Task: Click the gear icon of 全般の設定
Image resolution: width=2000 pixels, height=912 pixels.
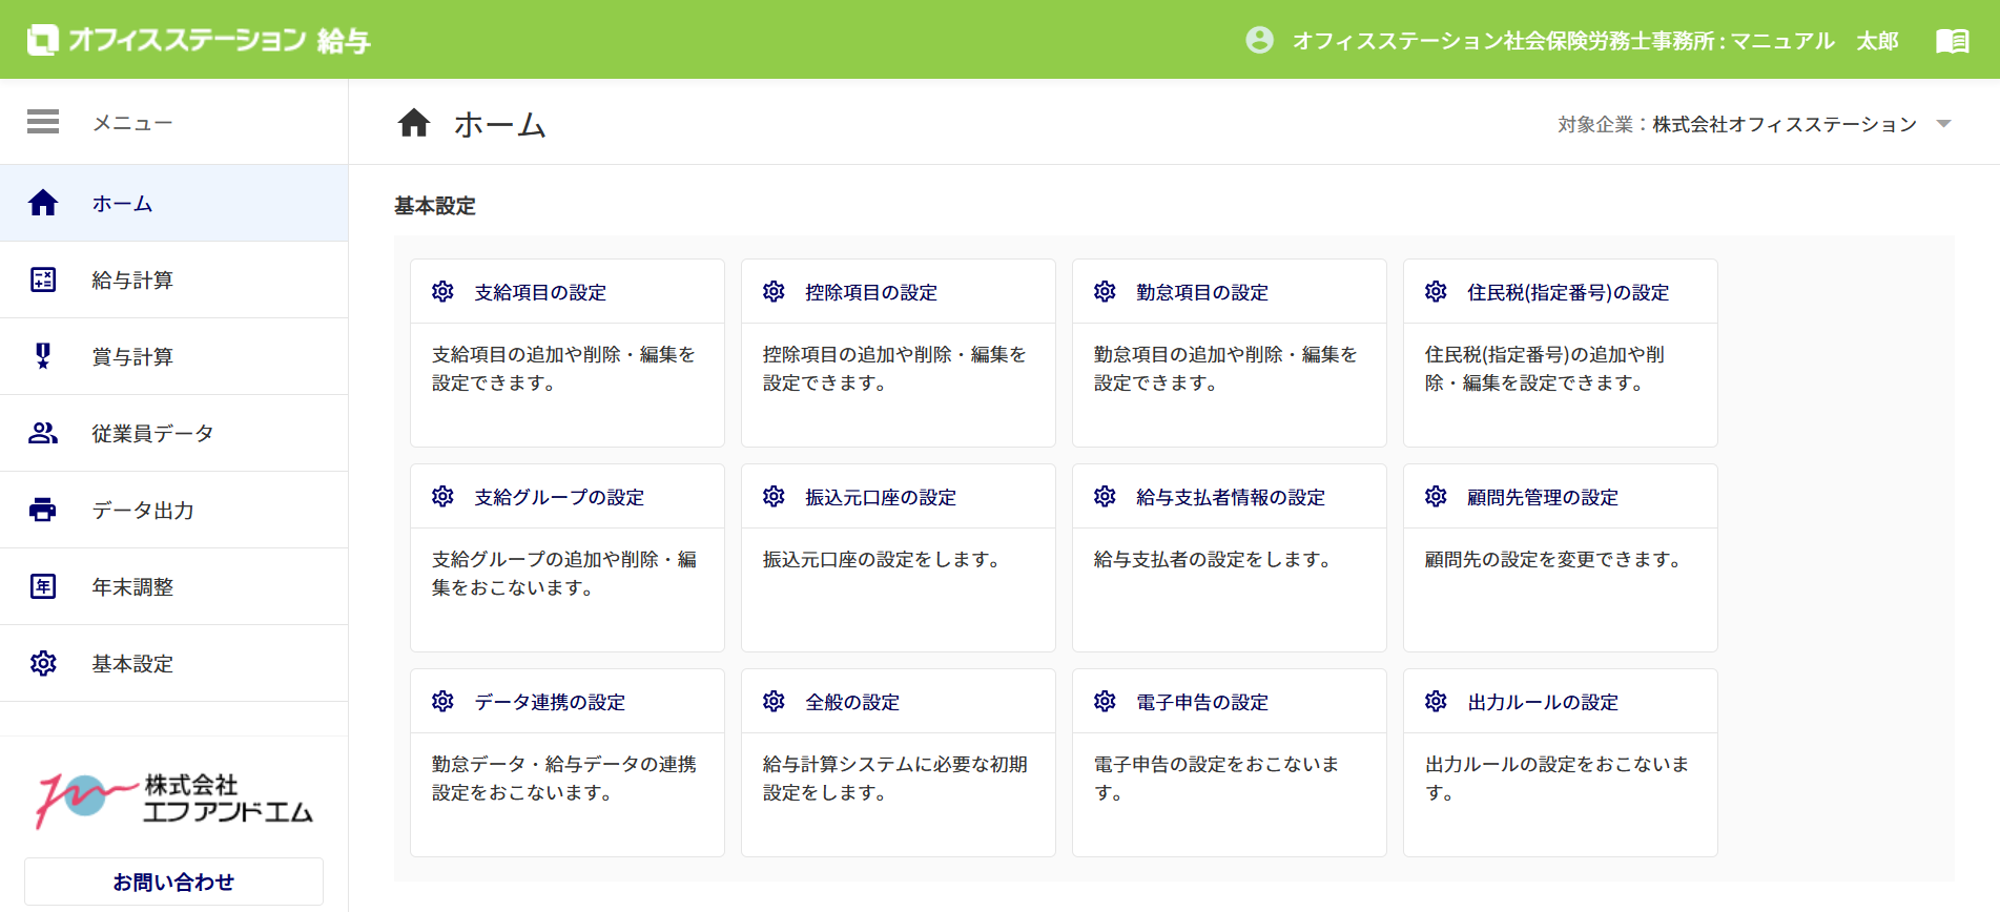Action: tap(774, 701)
